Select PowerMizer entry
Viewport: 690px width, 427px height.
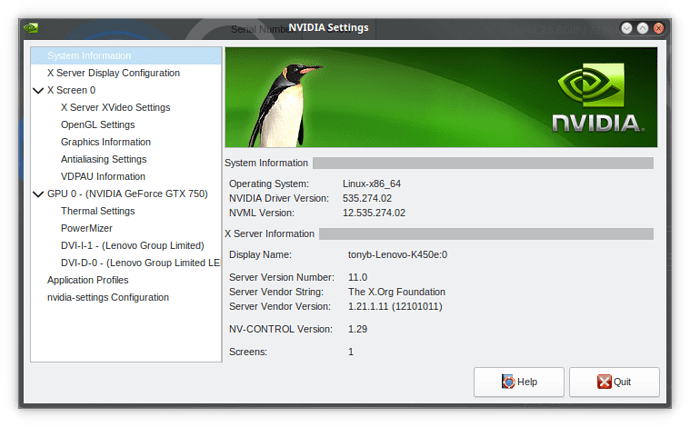coord(86,228)
